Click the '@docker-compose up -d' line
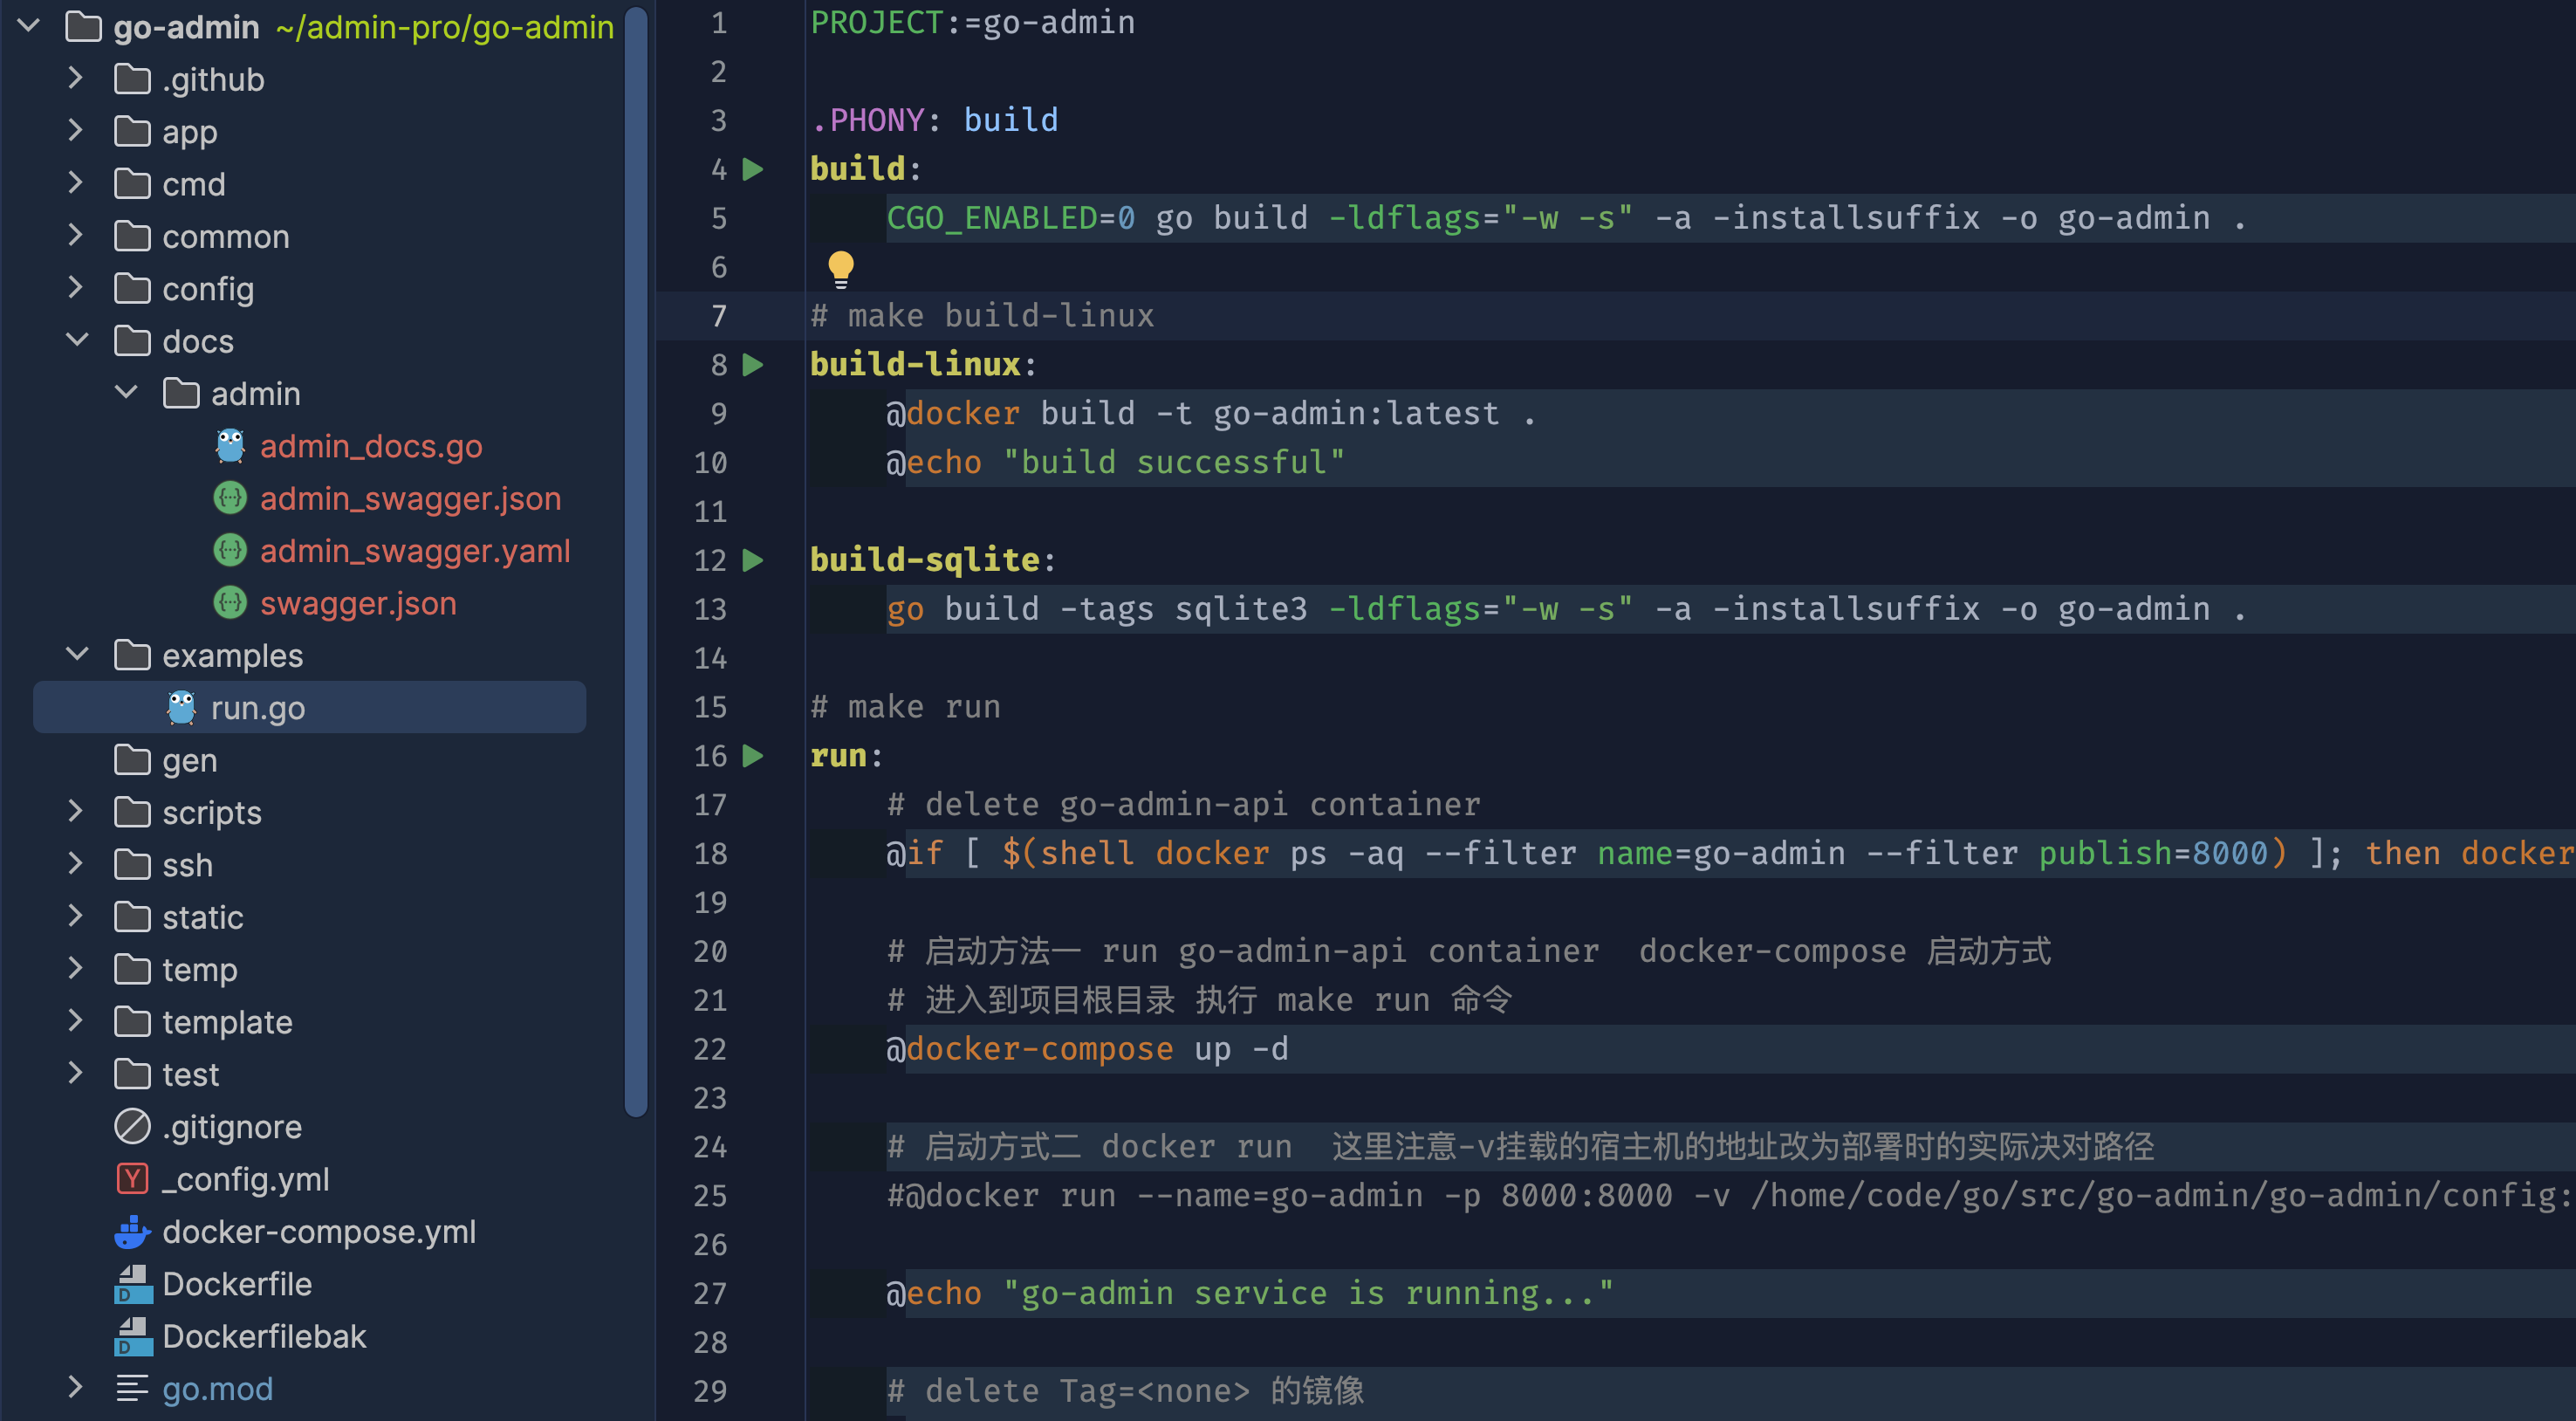This screenshot has width=2576, height=1421. 1087,1049
